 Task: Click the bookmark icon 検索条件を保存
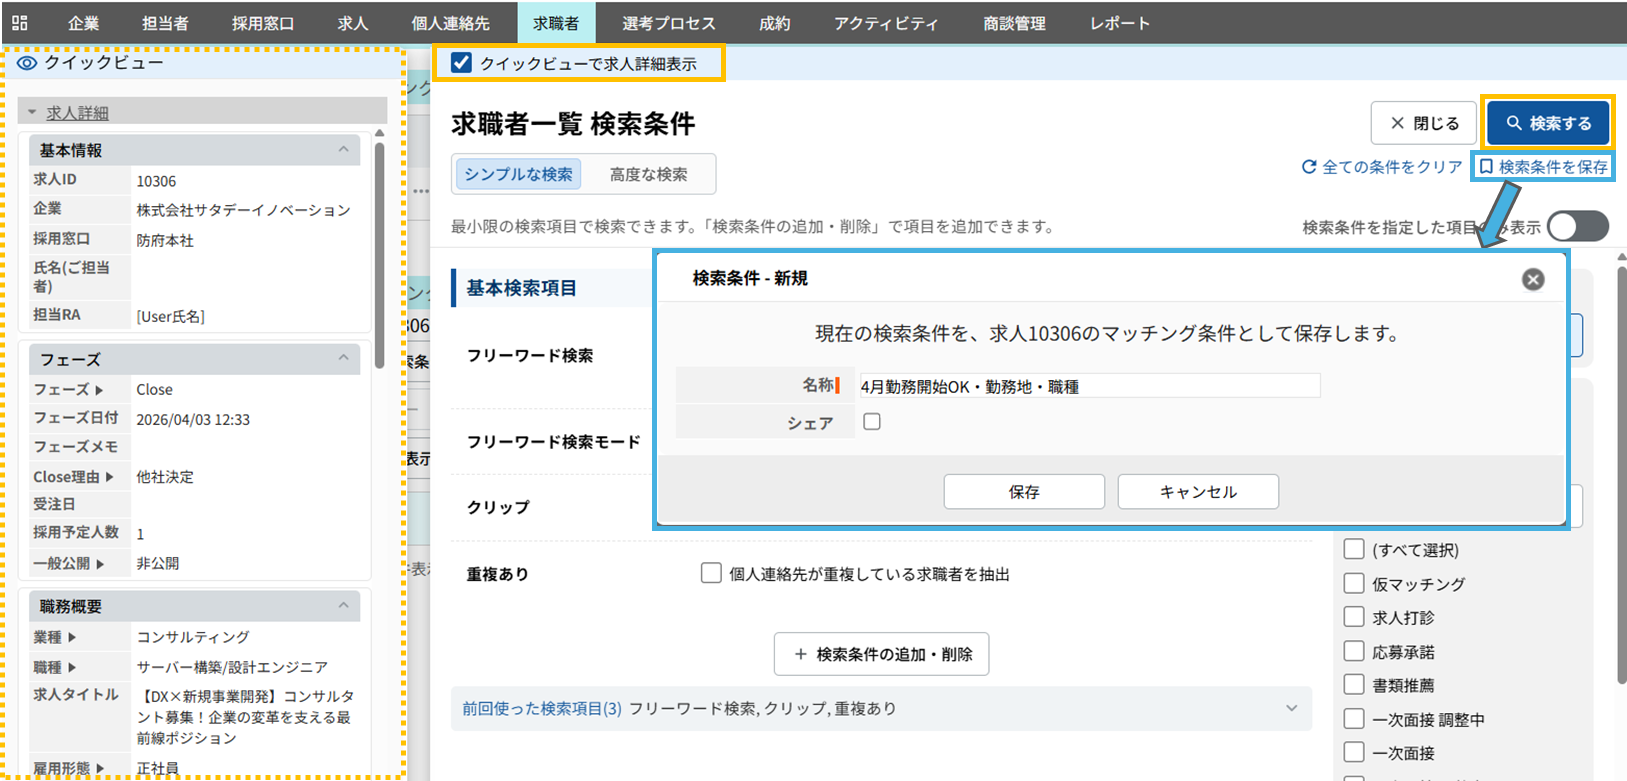click(x=1486, y=167)
